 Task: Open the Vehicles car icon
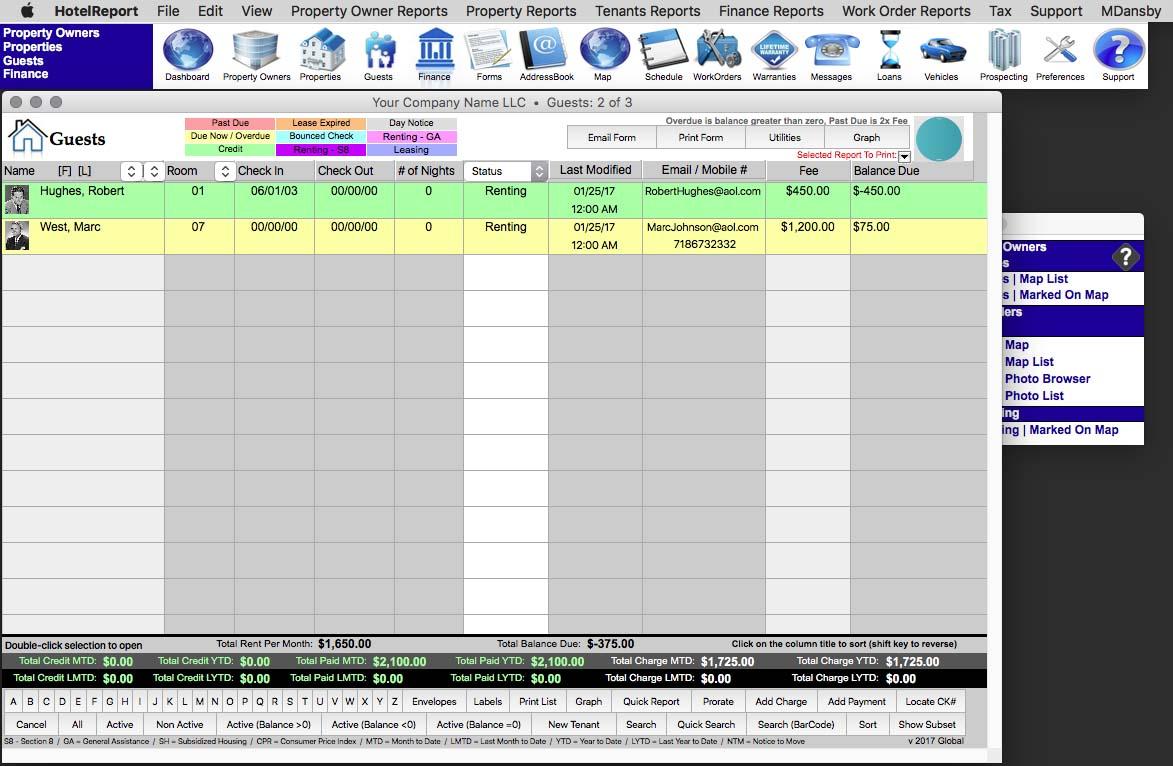(x=942, y=51)
